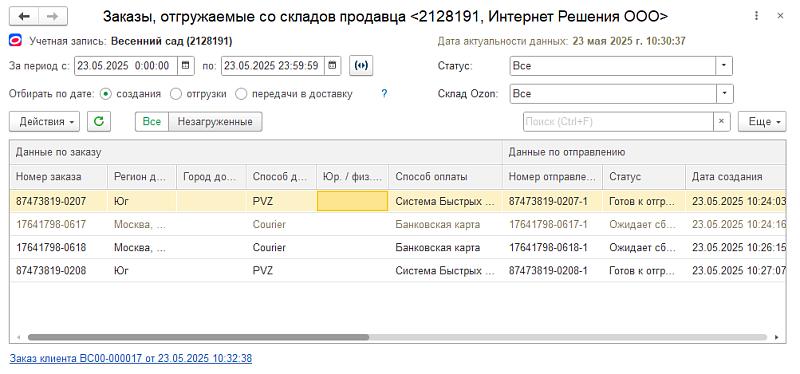Screen dimensions: 800x374
Task: Open calendar for period start date
Action: click(186, 66)
